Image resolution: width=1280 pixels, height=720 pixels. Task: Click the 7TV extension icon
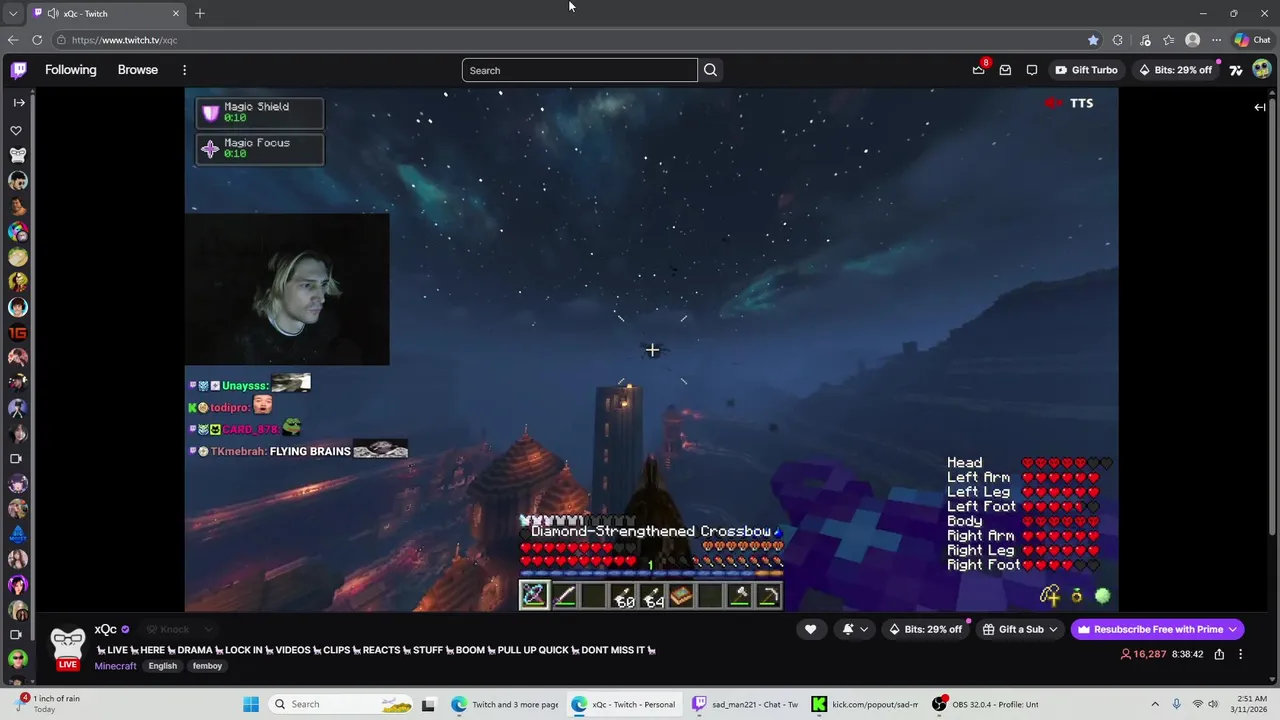tap(1236, 70)
